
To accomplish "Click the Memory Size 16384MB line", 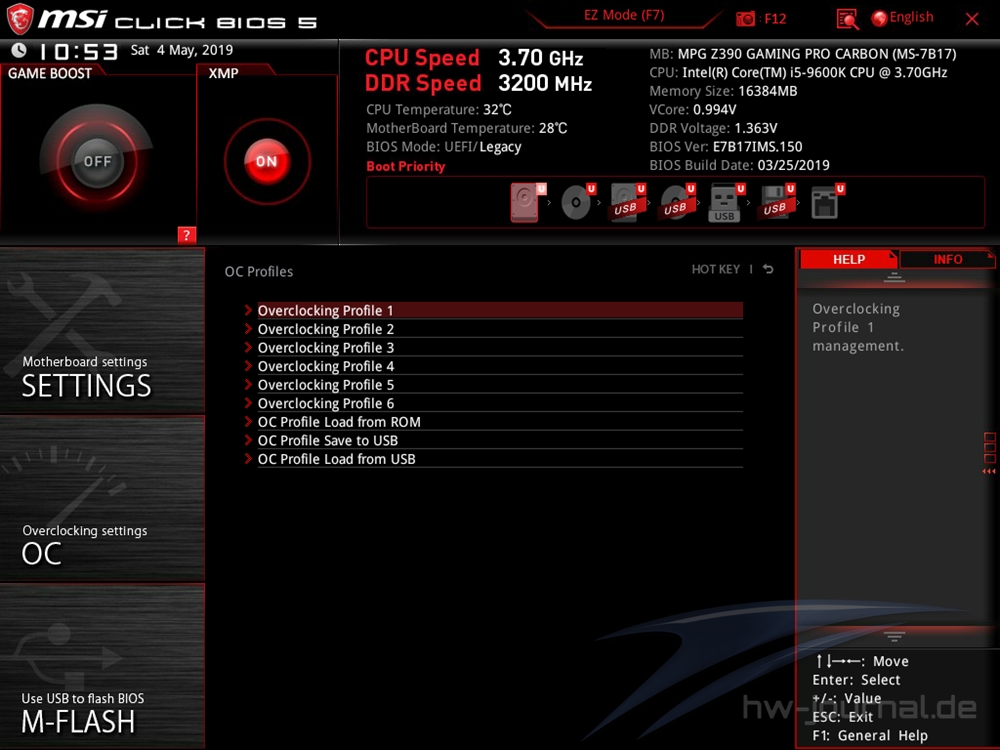I will (x=723, y=91).
